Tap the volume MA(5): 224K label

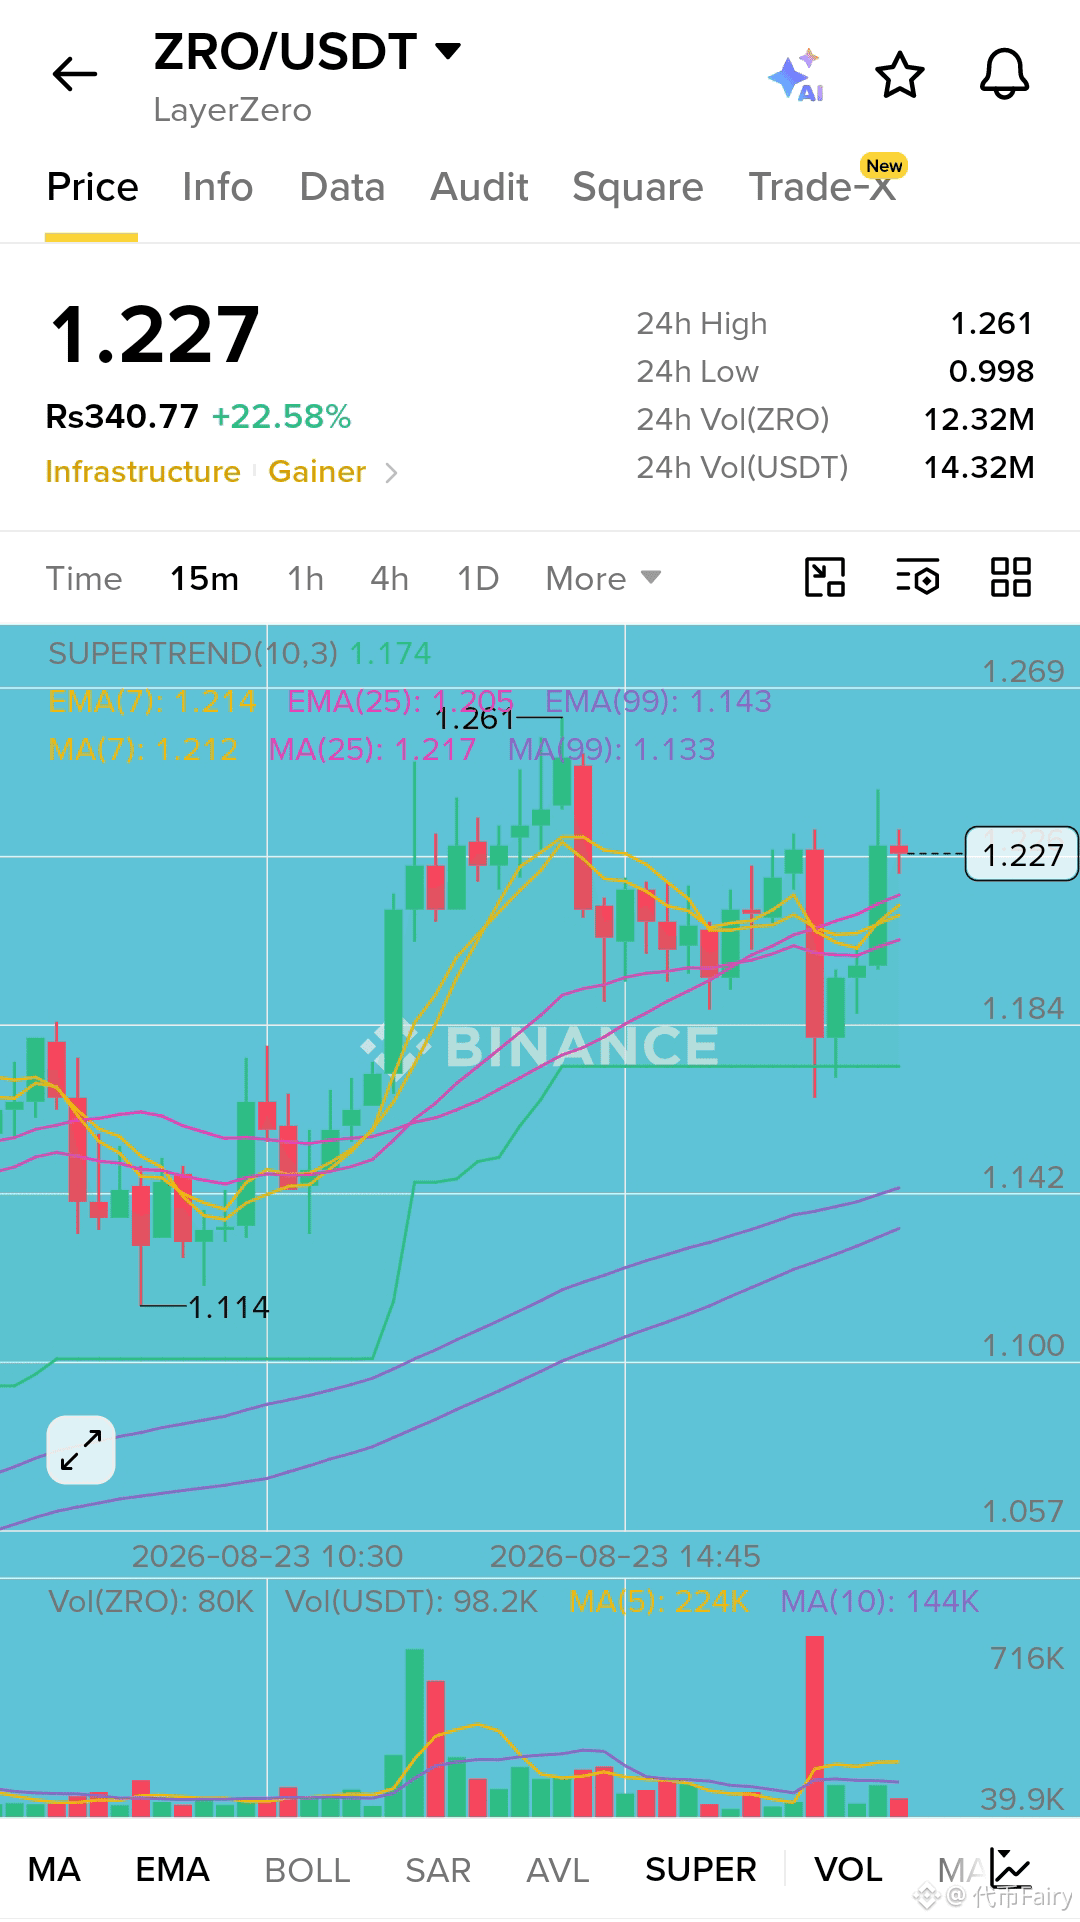(x=659, y=1601)
